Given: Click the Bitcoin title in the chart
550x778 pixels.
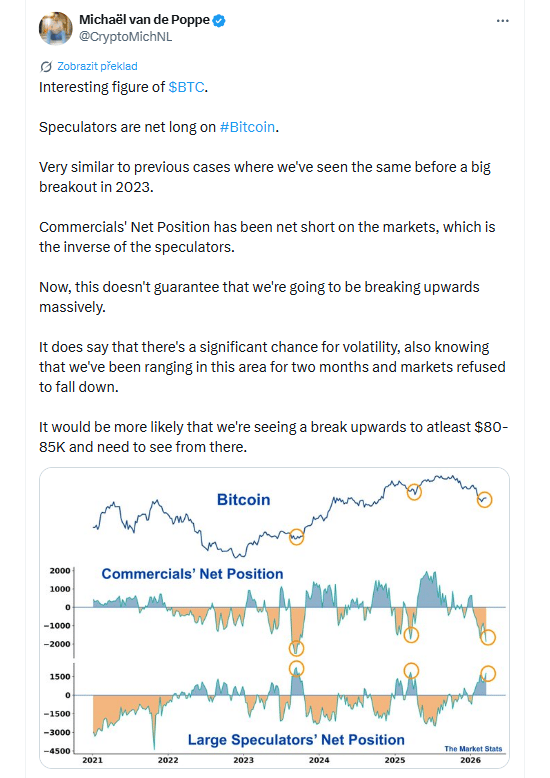Looking at the screenshot, I should click(244, 500).
